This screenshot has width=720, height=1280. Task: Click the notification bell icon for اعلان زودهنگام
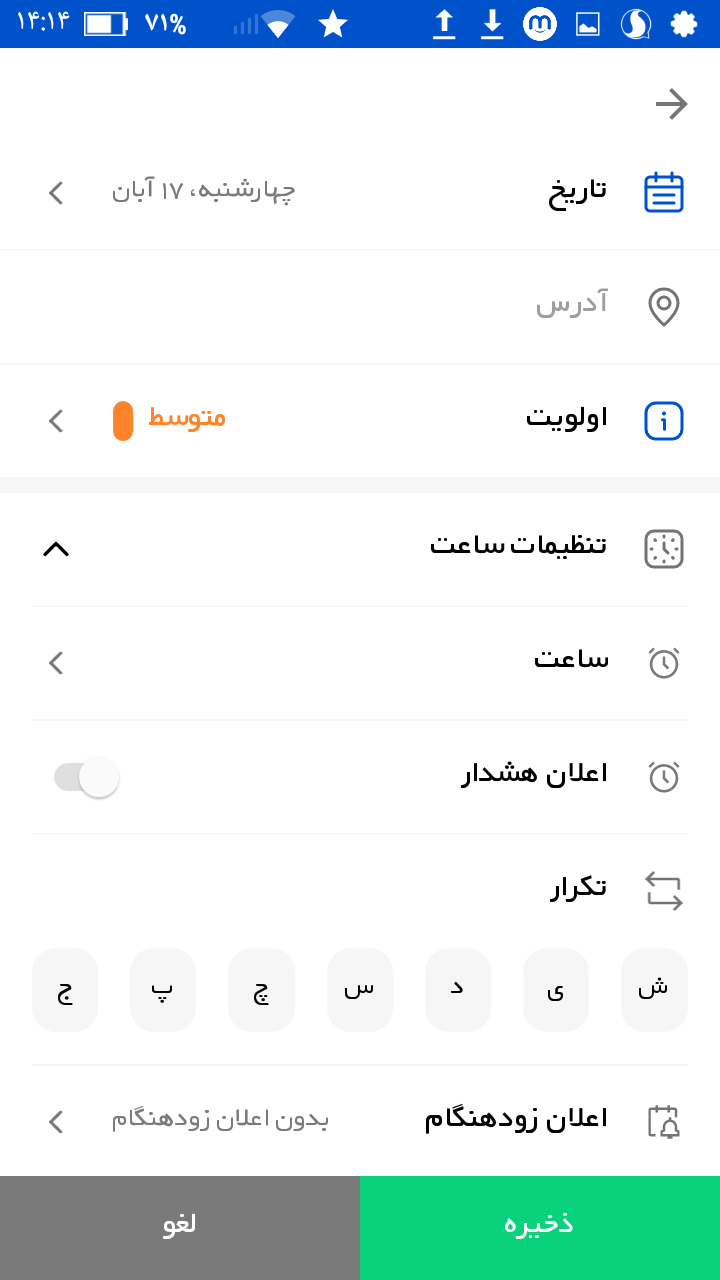[665, 1122]
